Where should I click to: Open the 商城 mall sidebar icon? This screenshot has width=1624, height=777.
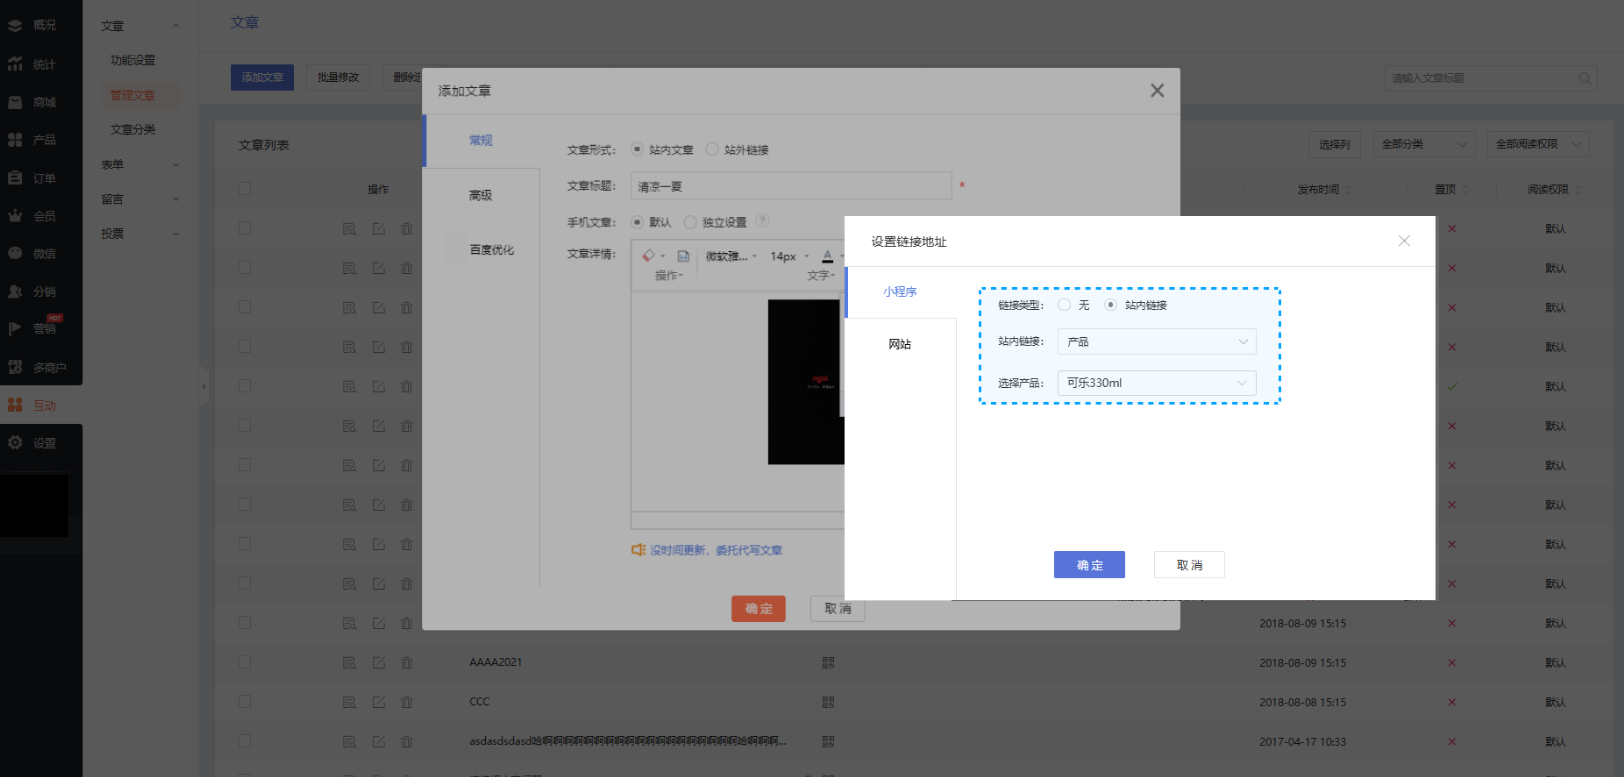tap(15, 102)
